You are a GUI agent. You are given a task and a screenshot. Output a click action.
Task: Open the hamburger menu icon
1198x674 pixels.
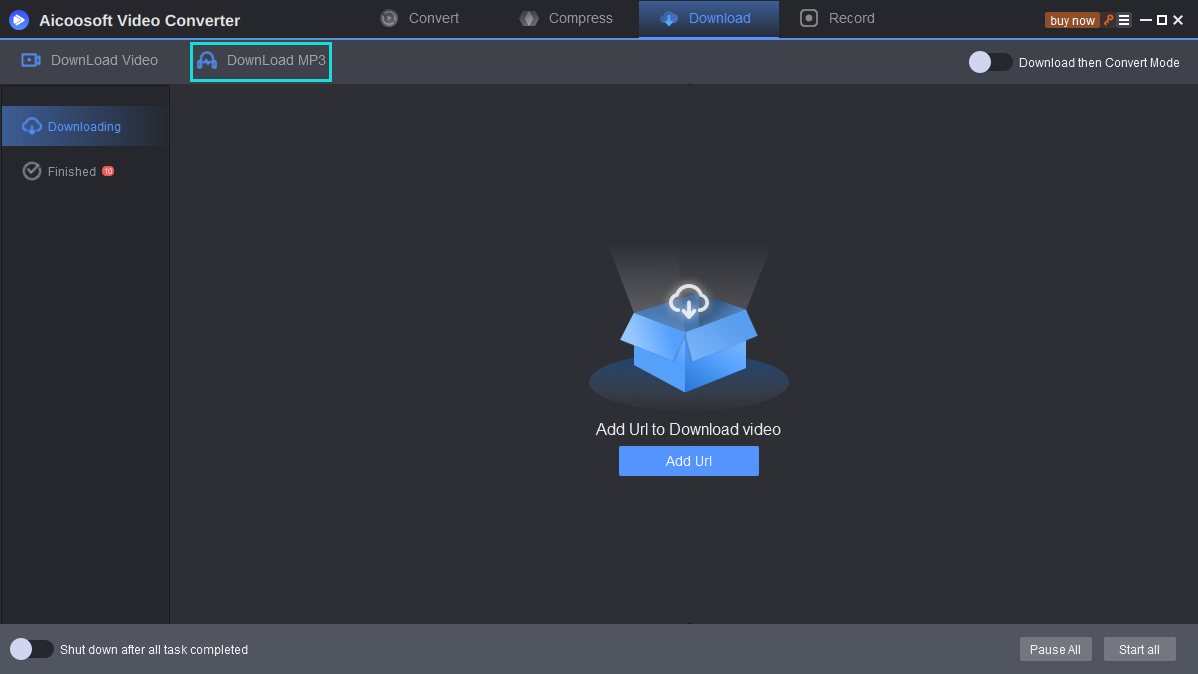[x=1124, y=20]
